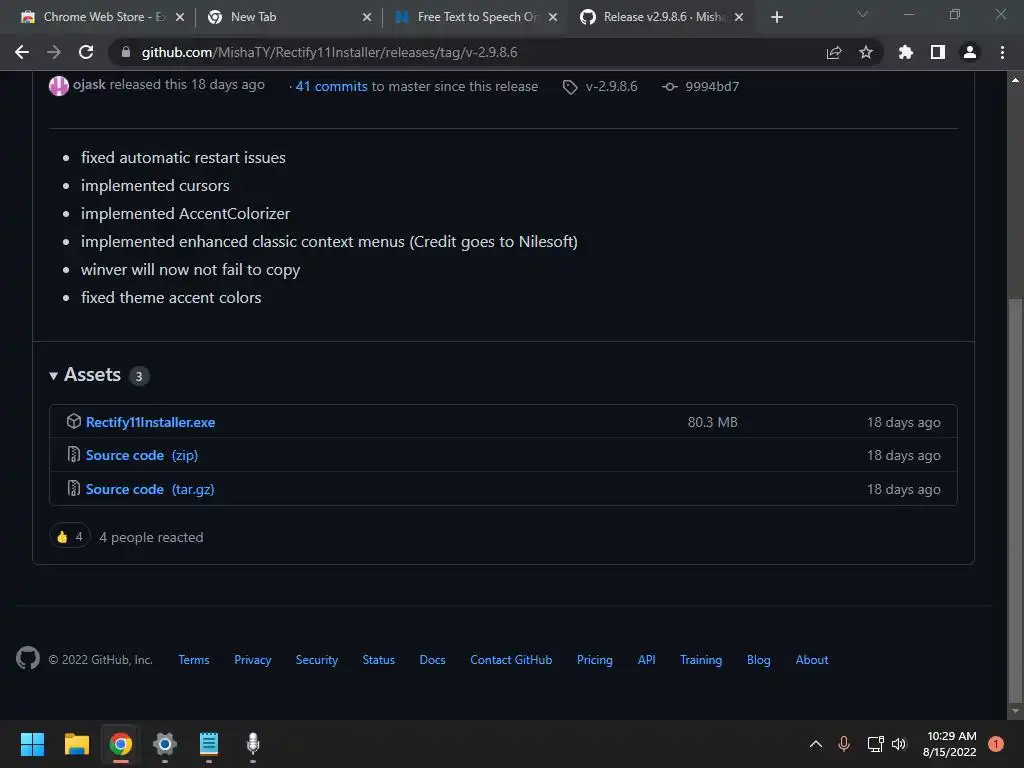Click the padlock site info icon
The image size is (1024, 768).
tap(126, 52)
